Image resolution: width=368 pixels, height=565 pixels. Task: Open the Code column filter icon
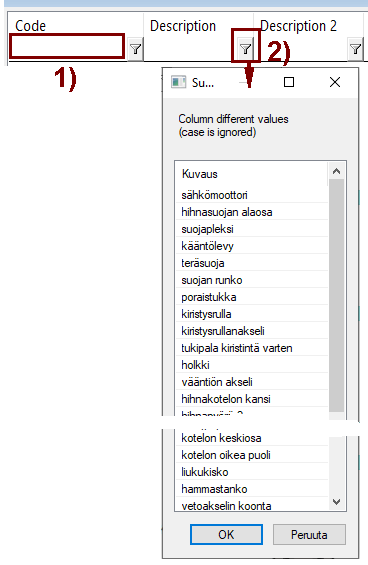[136, 49]
